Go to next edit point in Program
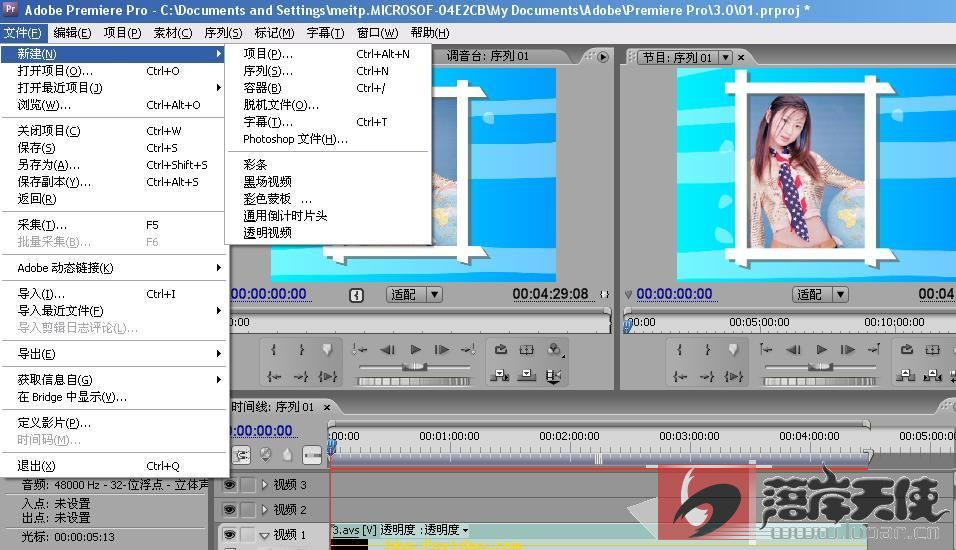956x550 pixels. pos(874,349)
